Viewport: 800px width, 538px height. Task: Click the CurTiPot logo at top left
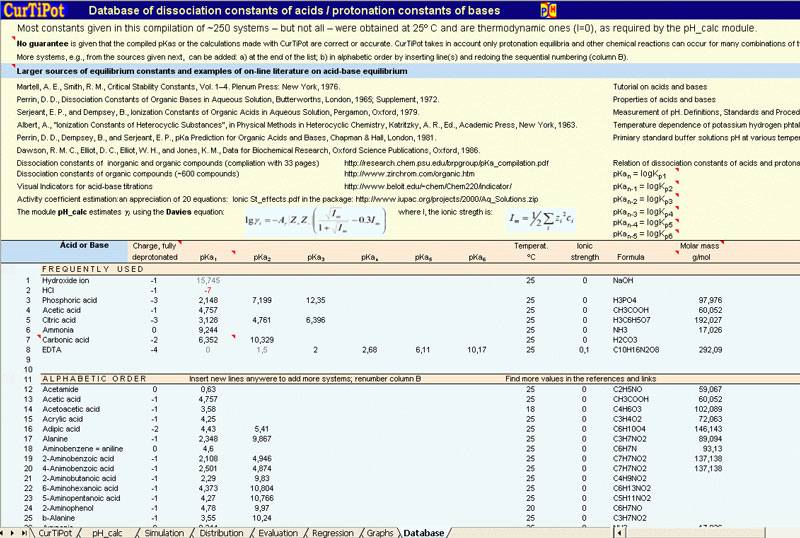(35, 10)
